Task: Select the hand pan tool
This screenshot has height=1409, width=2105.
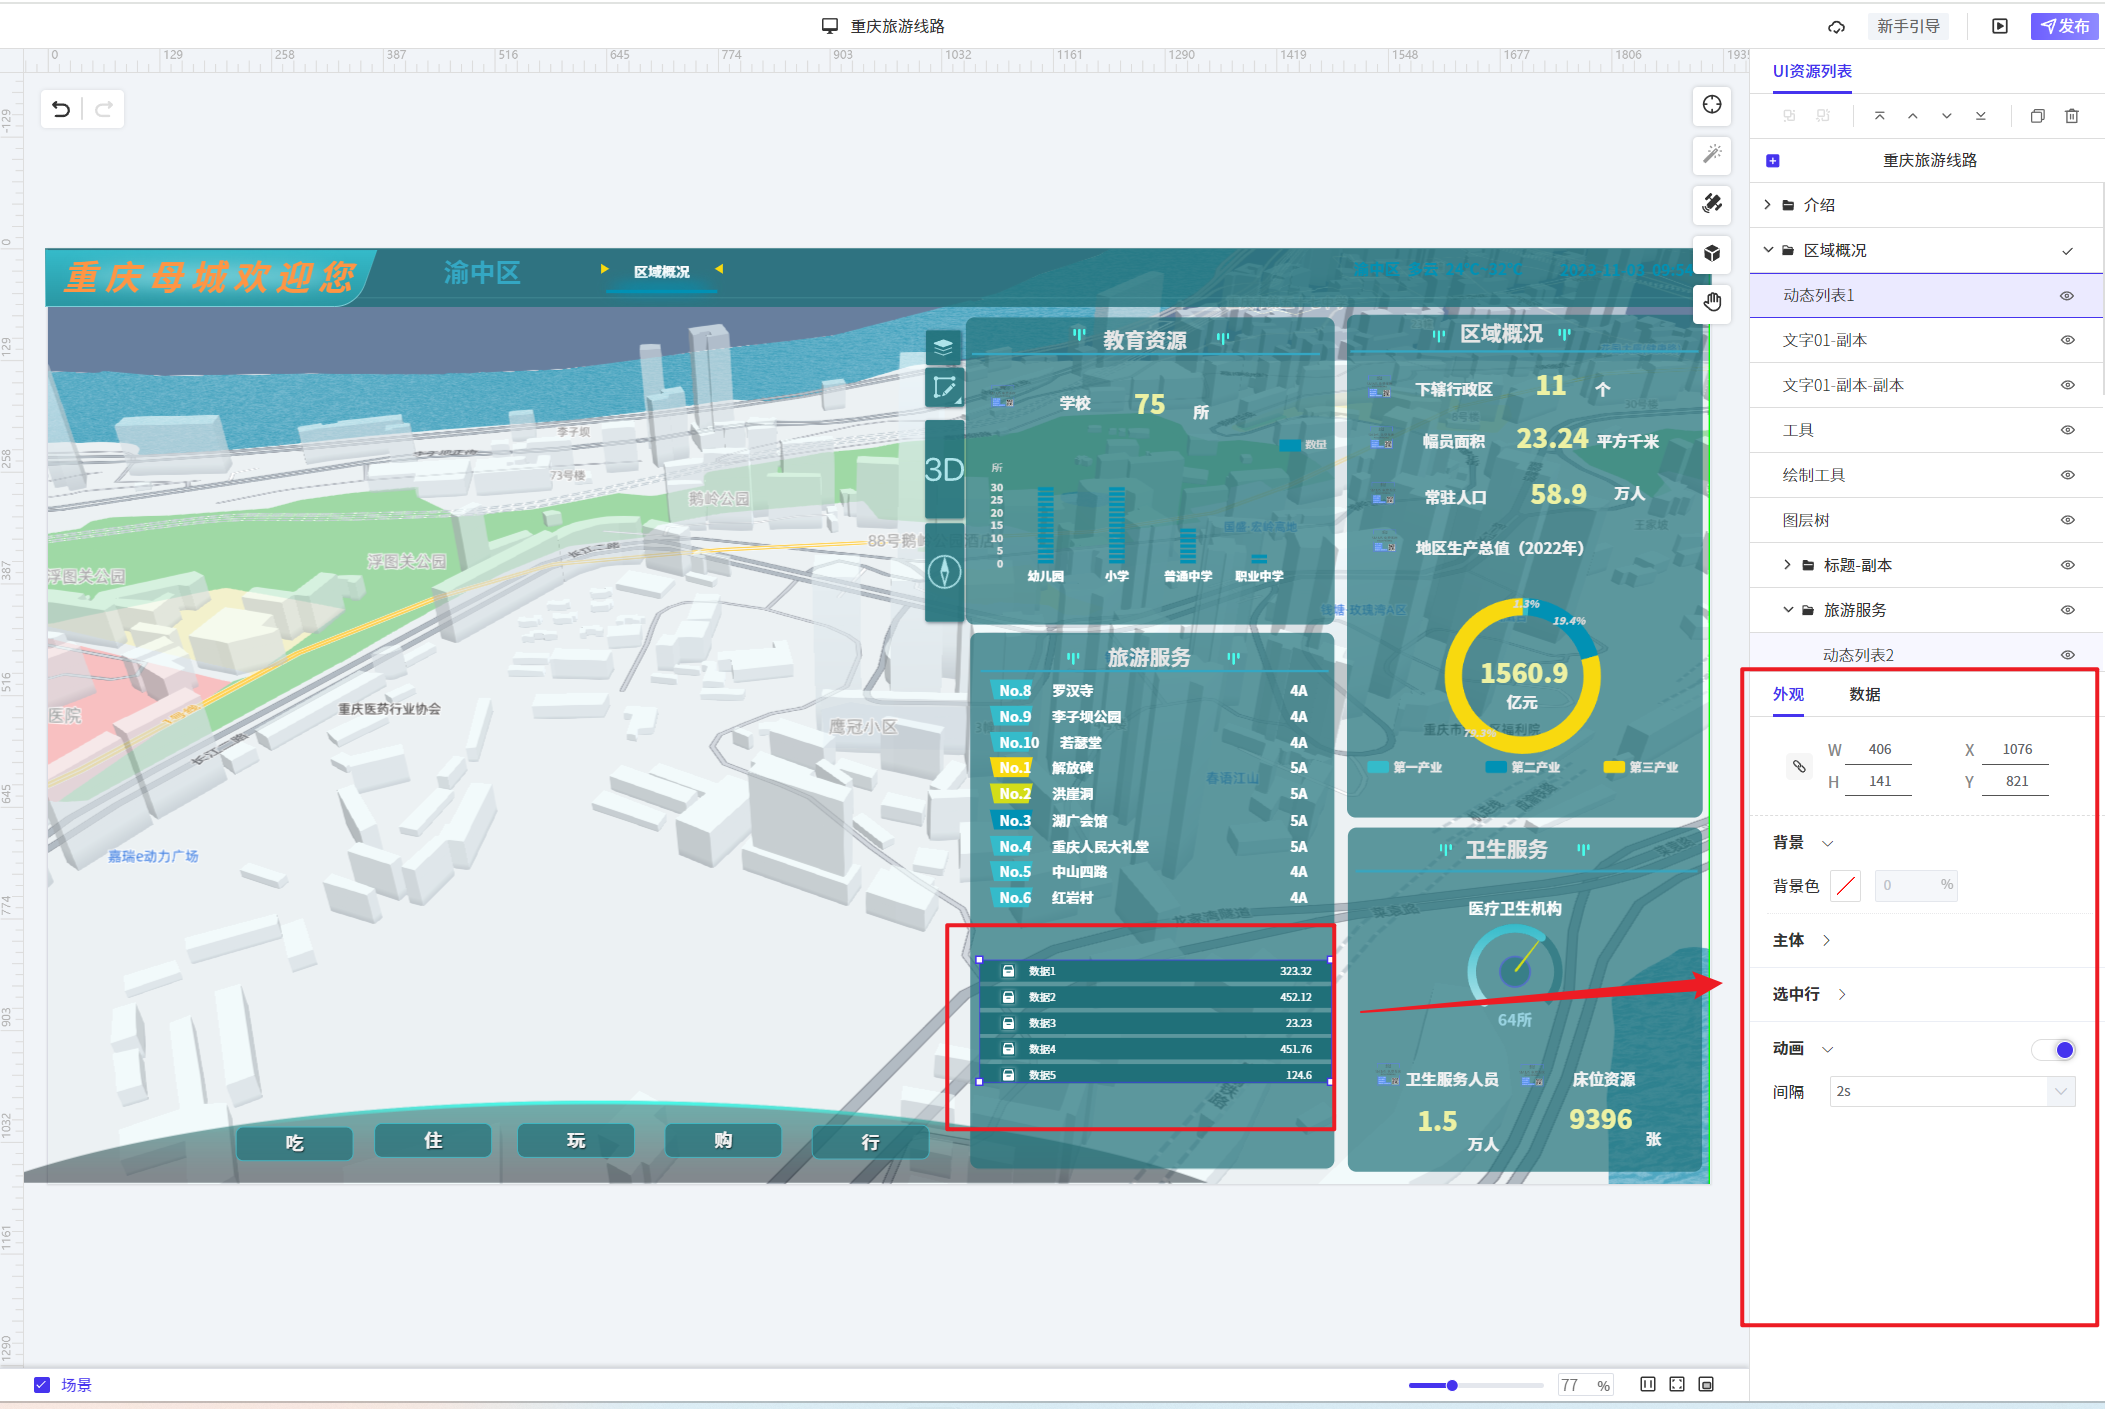Action: coord(1712,302)
